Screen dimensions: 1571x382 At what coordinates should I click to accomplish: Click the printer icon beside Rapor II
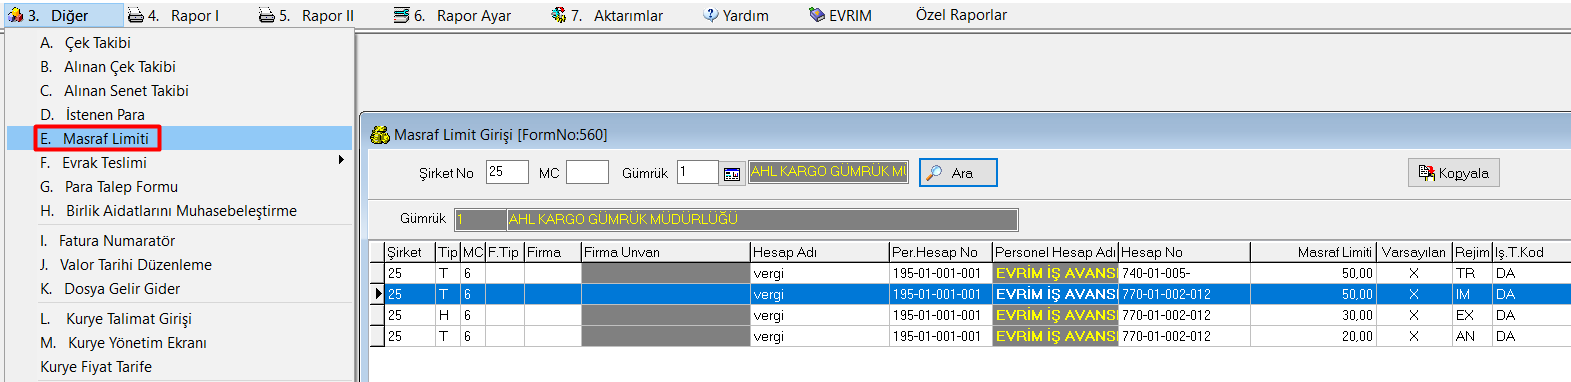click(267, 15)
